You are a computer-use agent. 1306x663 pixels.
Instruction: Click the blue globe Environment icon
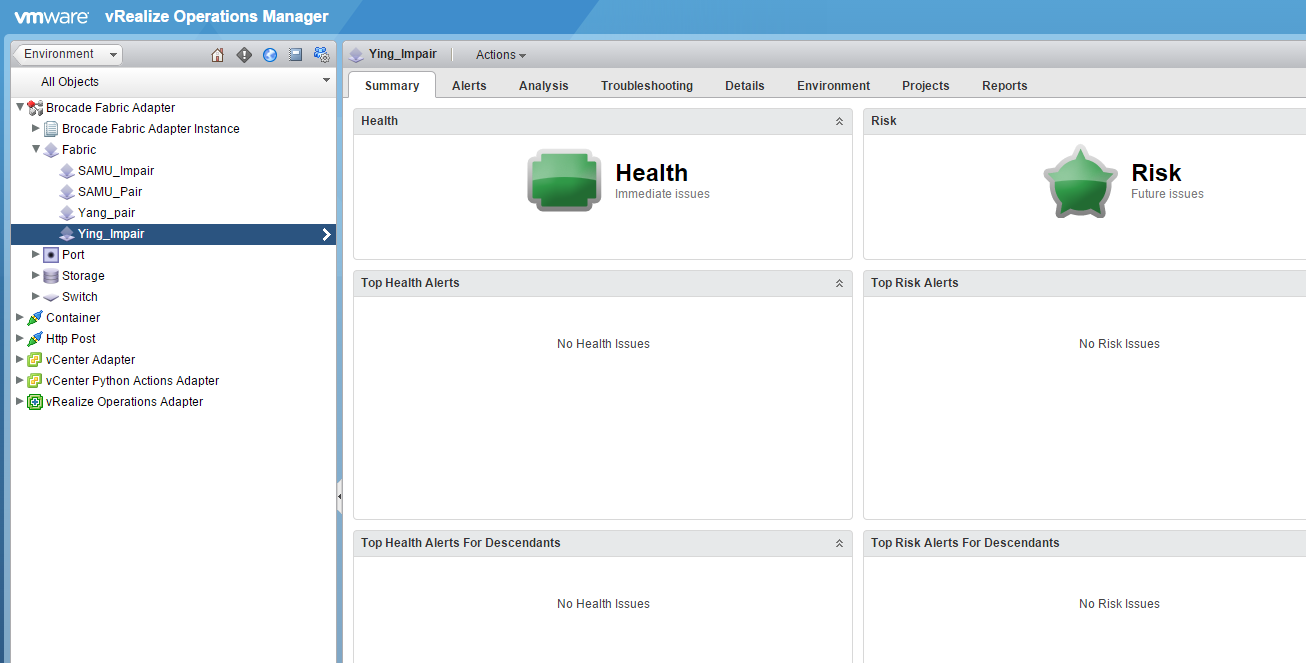pyautogui.click(x=270, y=55)
